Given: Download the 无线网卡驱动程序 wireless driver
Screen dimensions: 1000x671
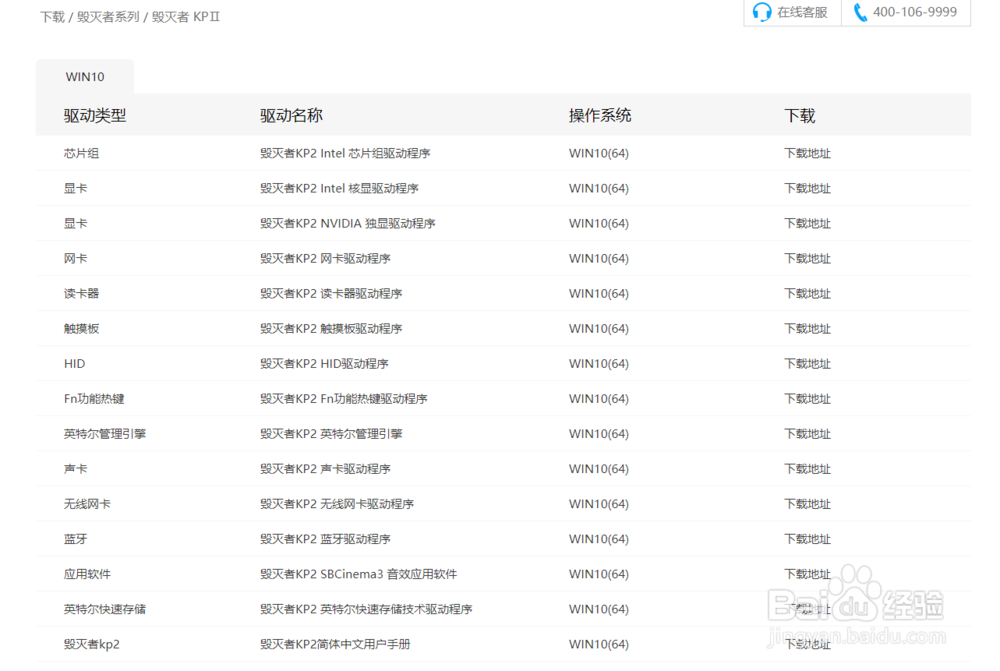Looking at the screenshot, I should (807, 503).
